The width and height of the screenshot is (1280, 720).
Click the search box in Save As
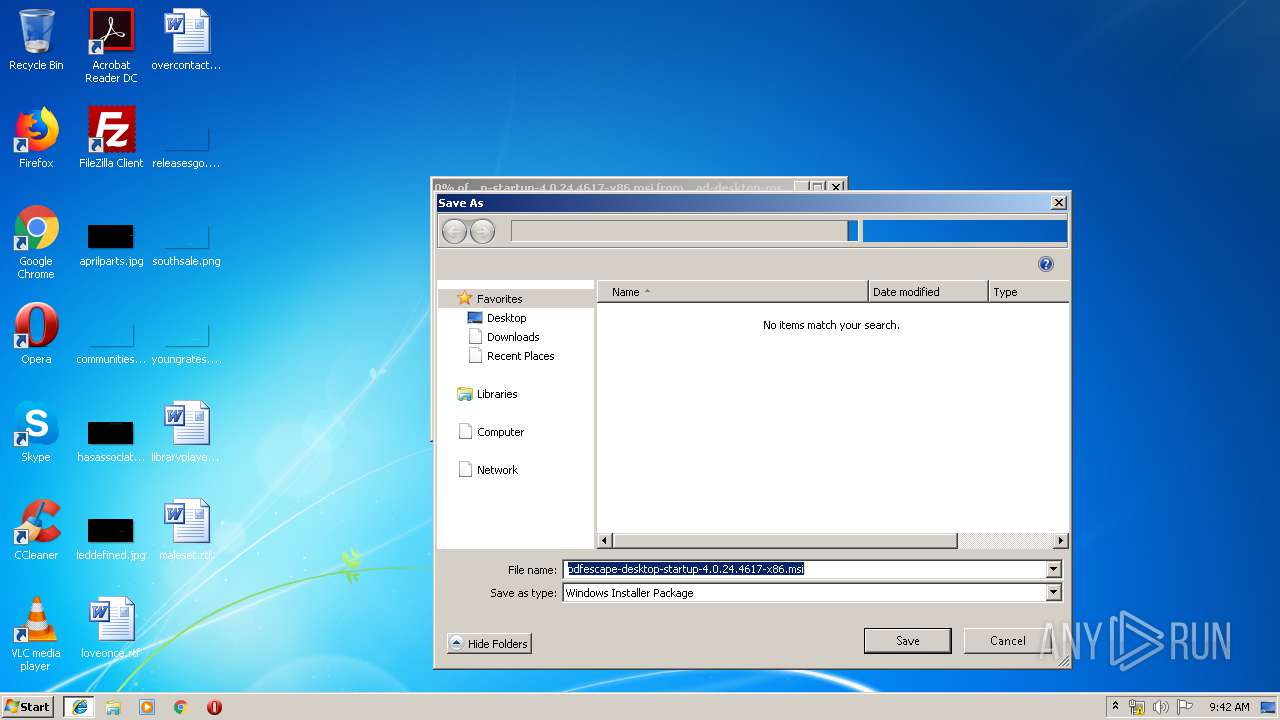[x=964, y=232]
